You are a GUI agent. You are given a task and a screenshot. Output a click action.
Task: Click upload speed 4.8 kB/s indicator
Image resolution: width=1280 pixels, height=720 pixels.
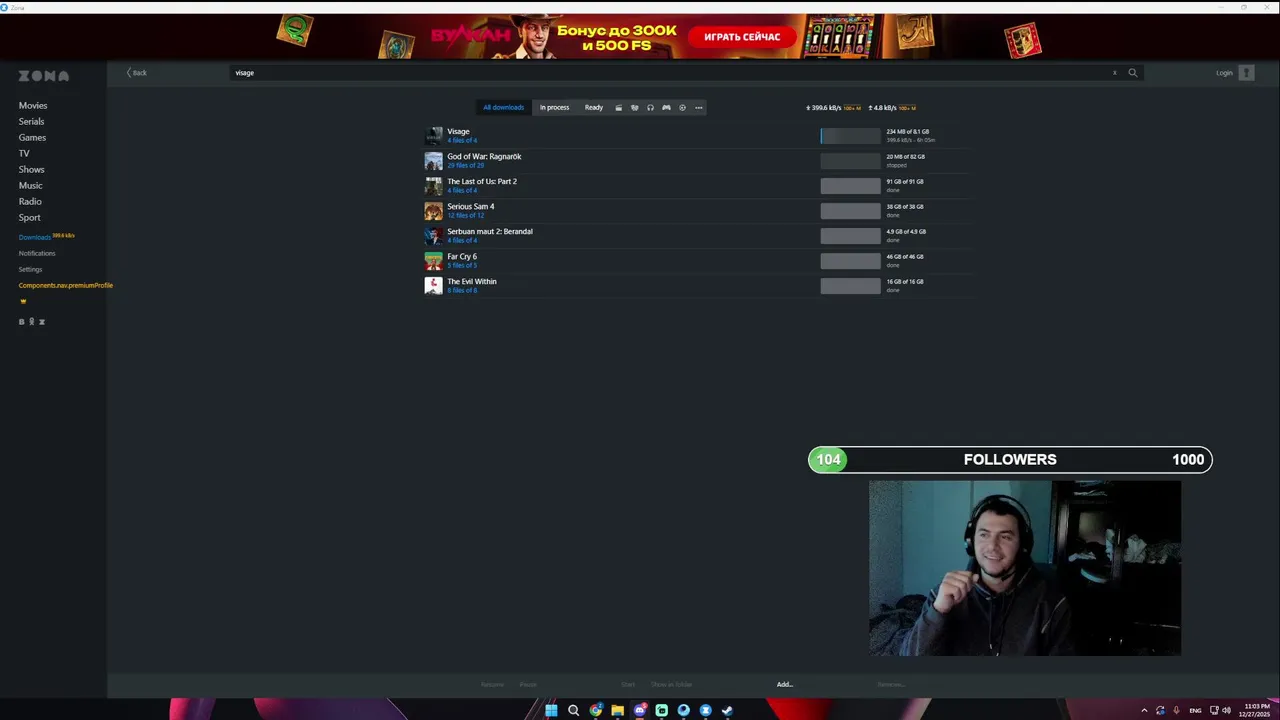[x=891, y=108]
